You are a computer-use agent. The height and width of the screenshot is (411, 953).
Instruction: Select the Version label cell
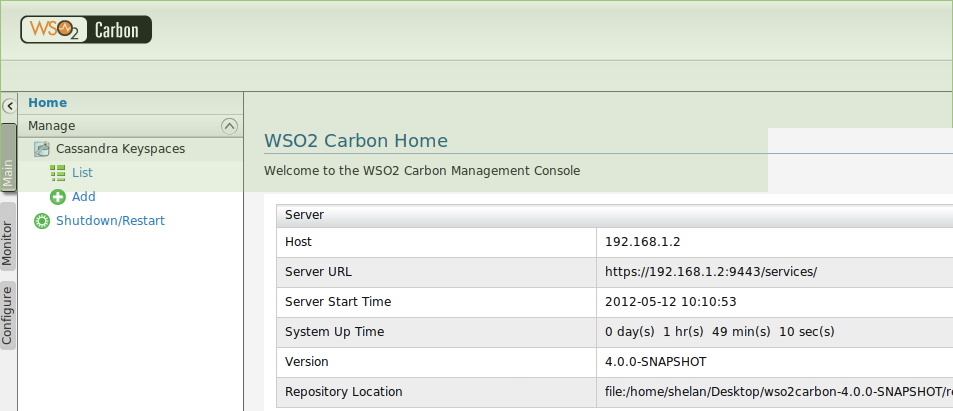coord(436,362)
